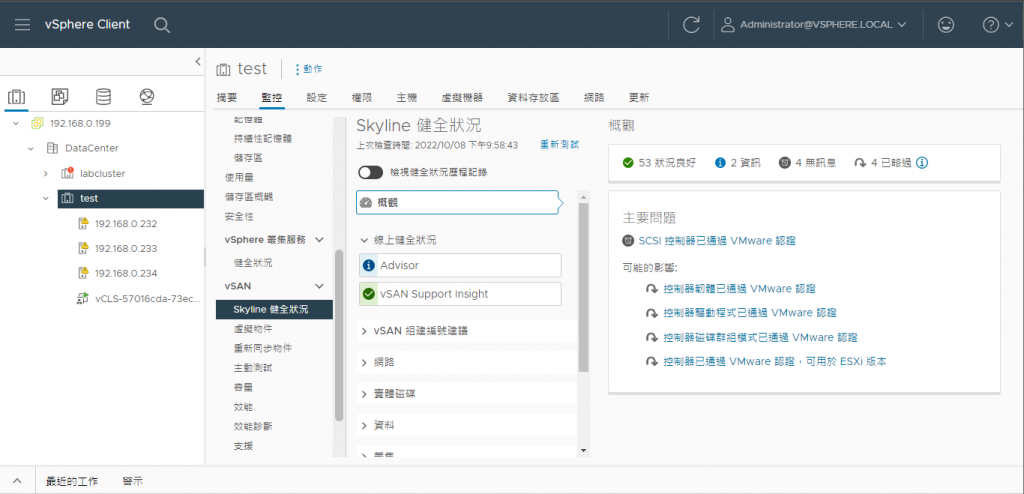The image size is (1024, 494).
Task: Click the info icon next to 已略過
Action: coord(922,163)
